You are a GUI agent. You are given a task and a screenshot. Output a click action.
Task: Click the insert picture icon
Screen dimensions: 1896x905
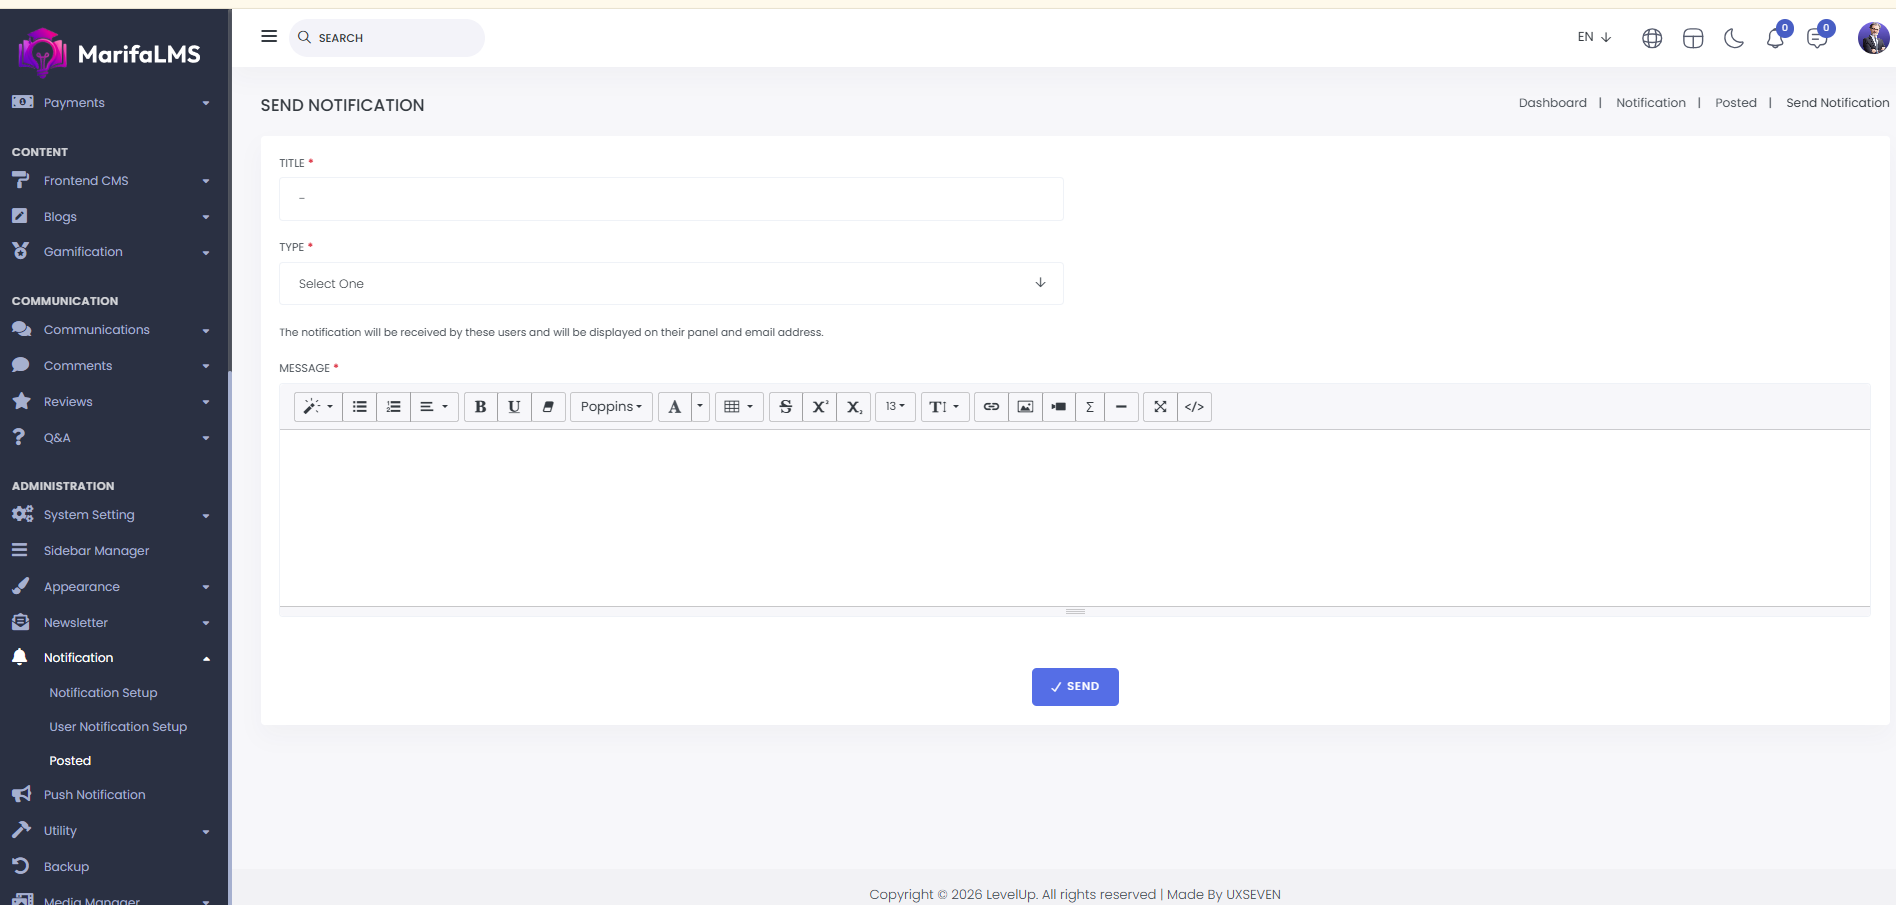pyautogui.click(x=1025, y=407)
